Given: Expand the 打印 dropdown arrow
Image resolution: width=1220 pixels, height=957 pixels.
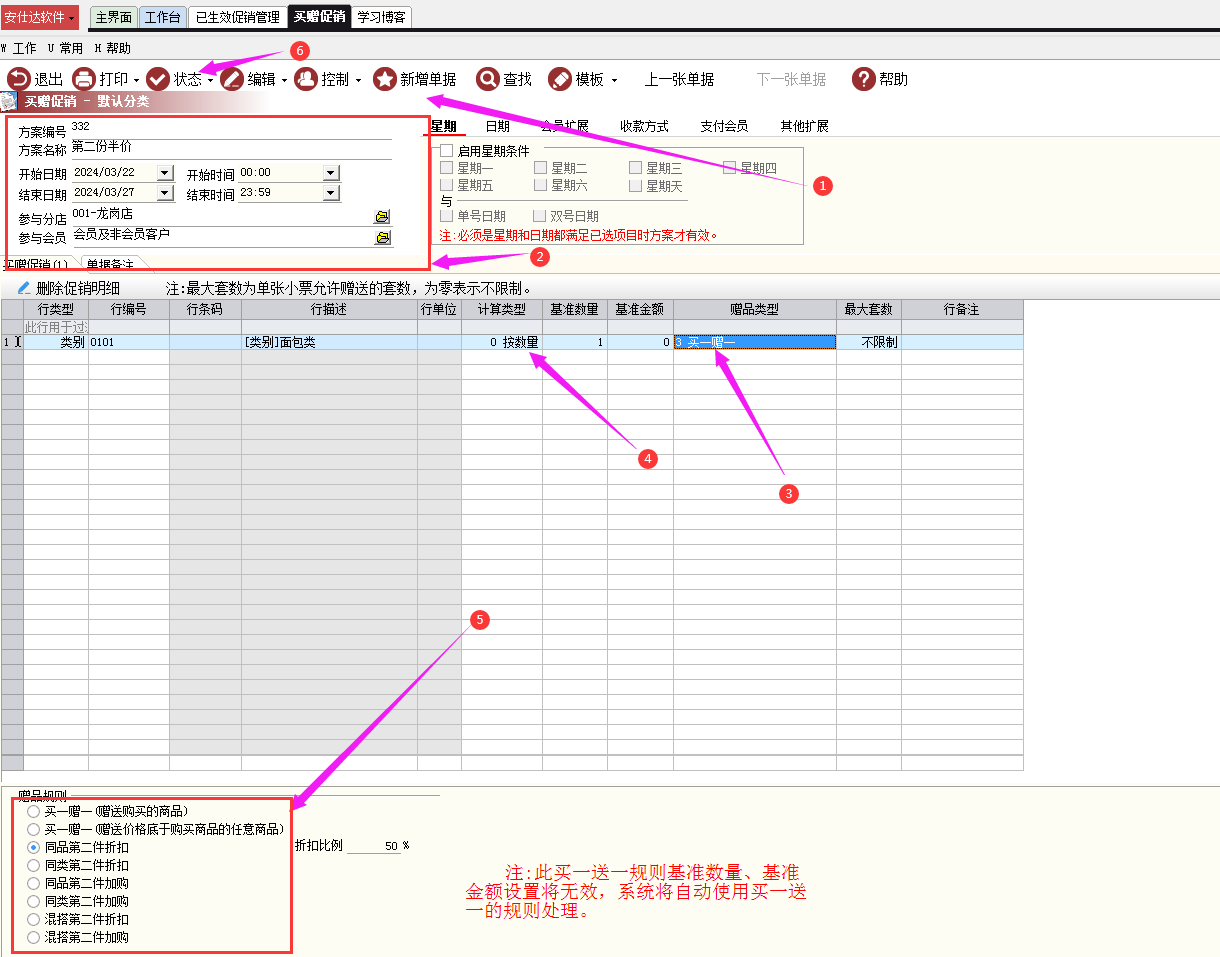Looking at the screenshot, I should coord(136,80).
